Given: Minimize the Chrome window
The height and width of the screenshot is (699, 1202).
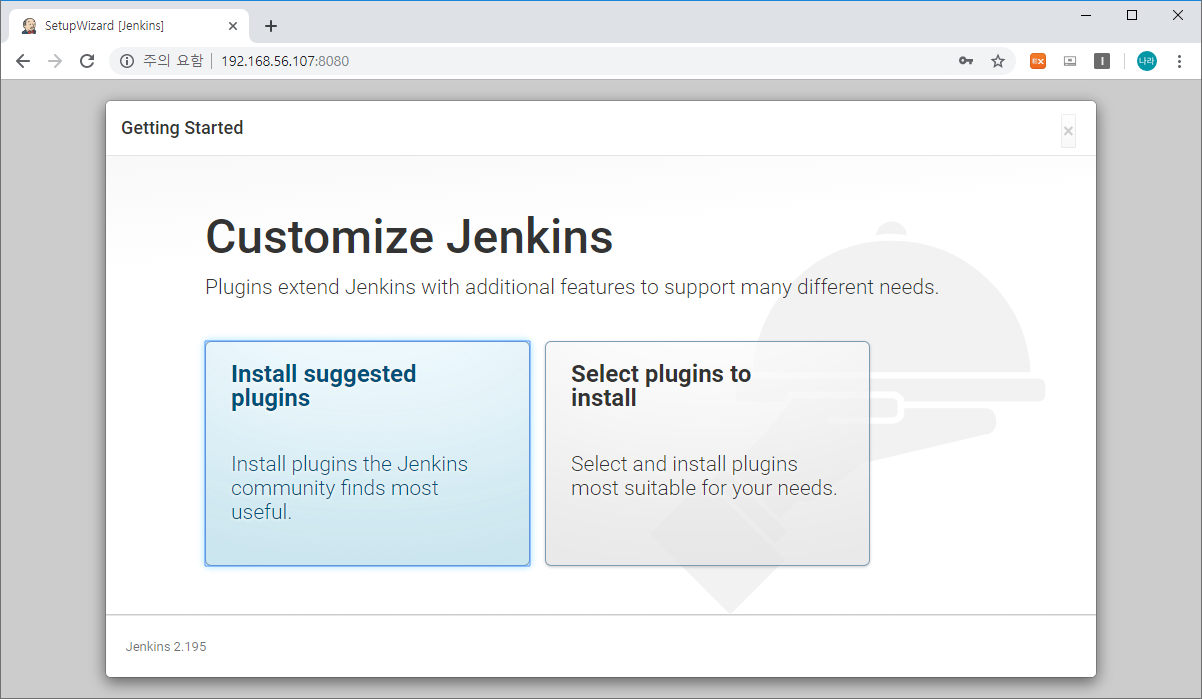Looking at the screenshot, I should pos(1086,15).
